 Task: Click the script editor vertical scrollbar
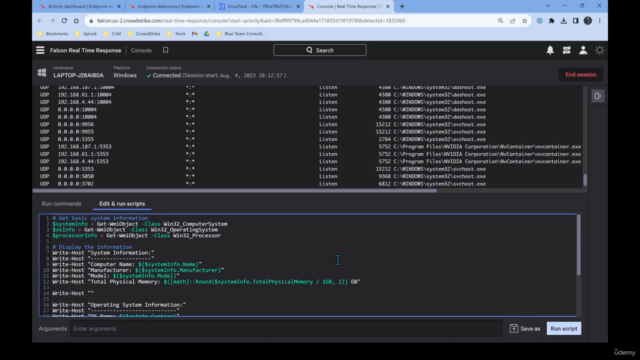click(x=578, y=245)
